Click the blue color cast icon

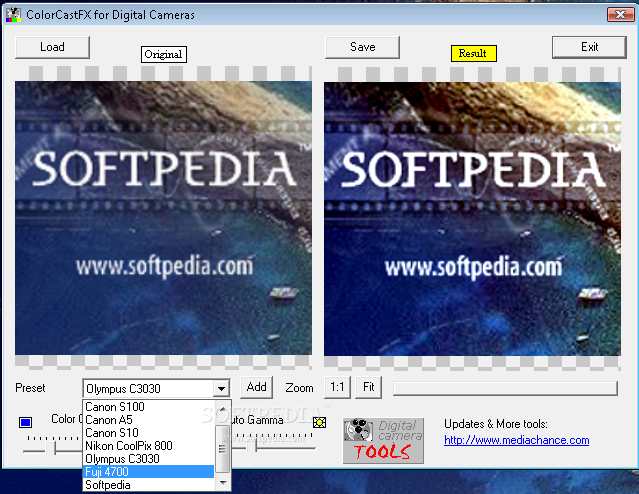[x=26, y=422]
